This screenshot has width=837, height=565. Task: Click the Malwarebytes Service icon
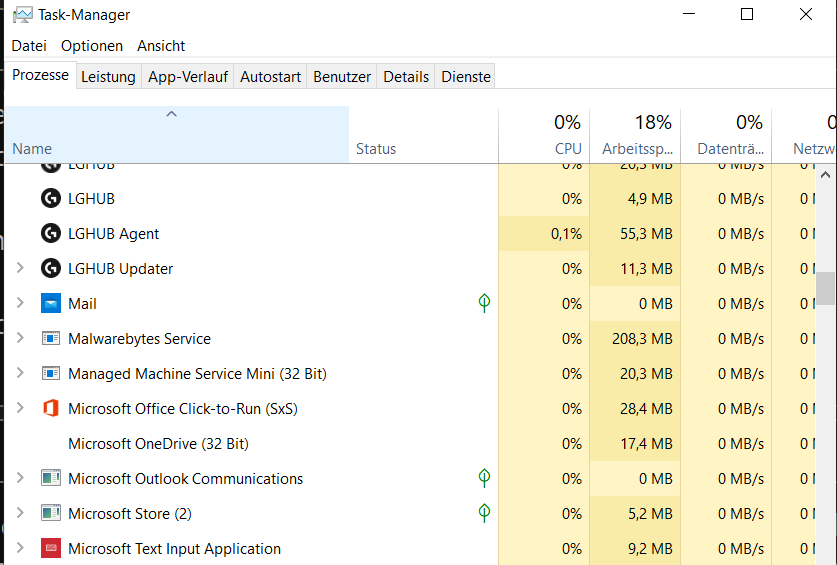(51, 338)
